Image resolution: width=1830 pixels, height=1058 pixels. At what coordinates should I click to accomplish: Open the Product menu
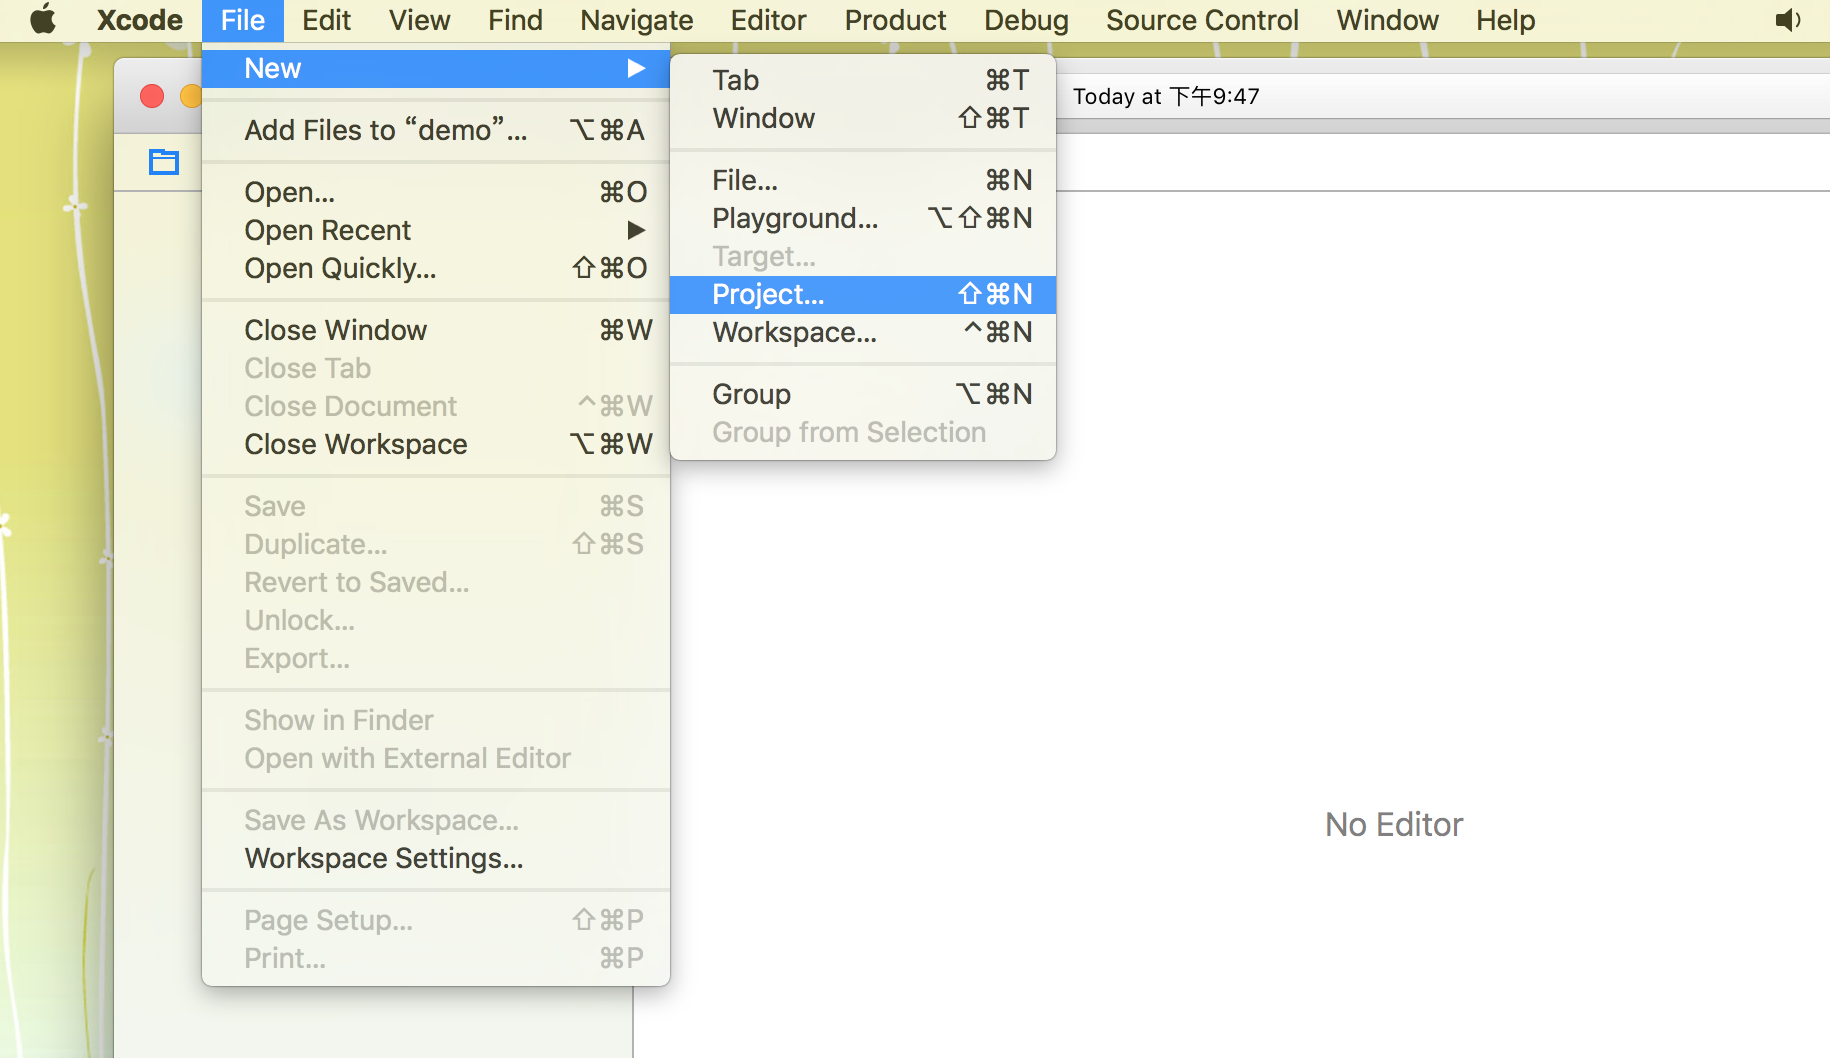pyautogui.click(x=895, y=20)
